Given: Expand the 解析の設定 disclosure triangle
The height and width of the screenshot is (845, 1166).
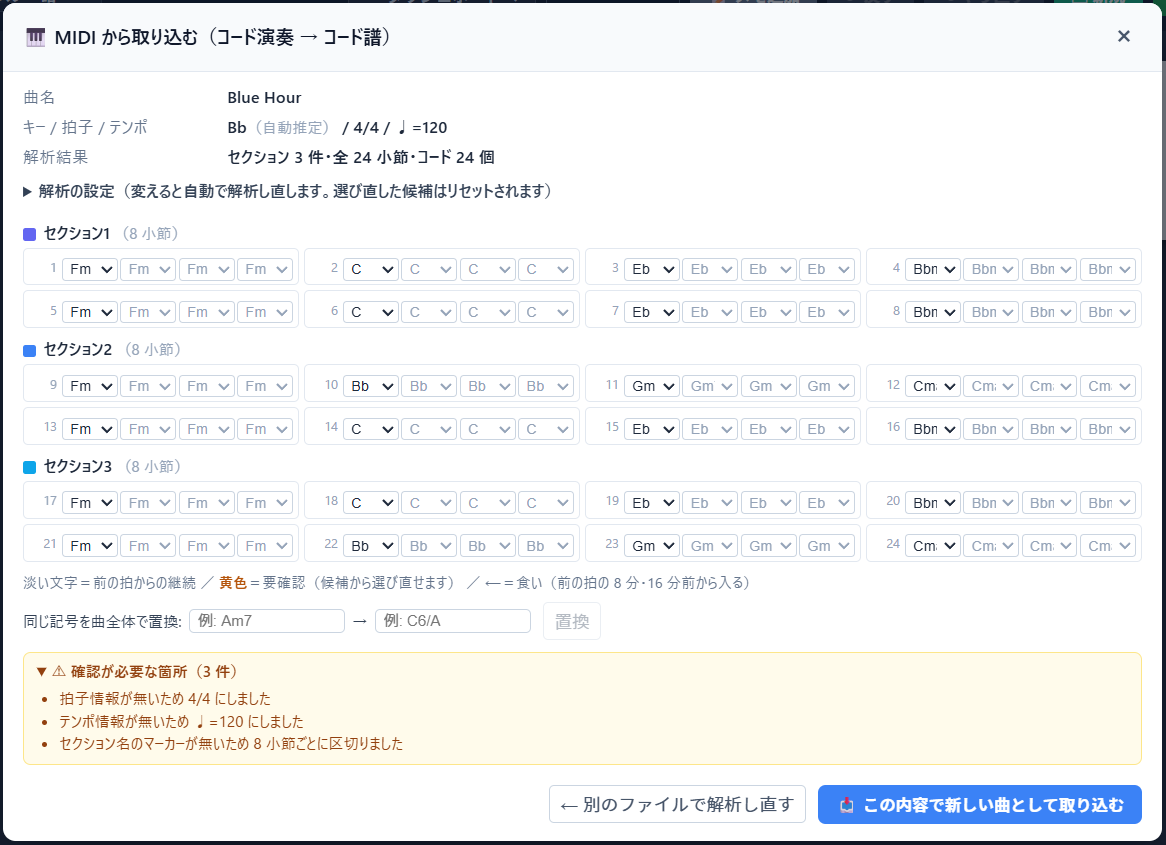Looking at the screenshot, I should click(28, 192).
